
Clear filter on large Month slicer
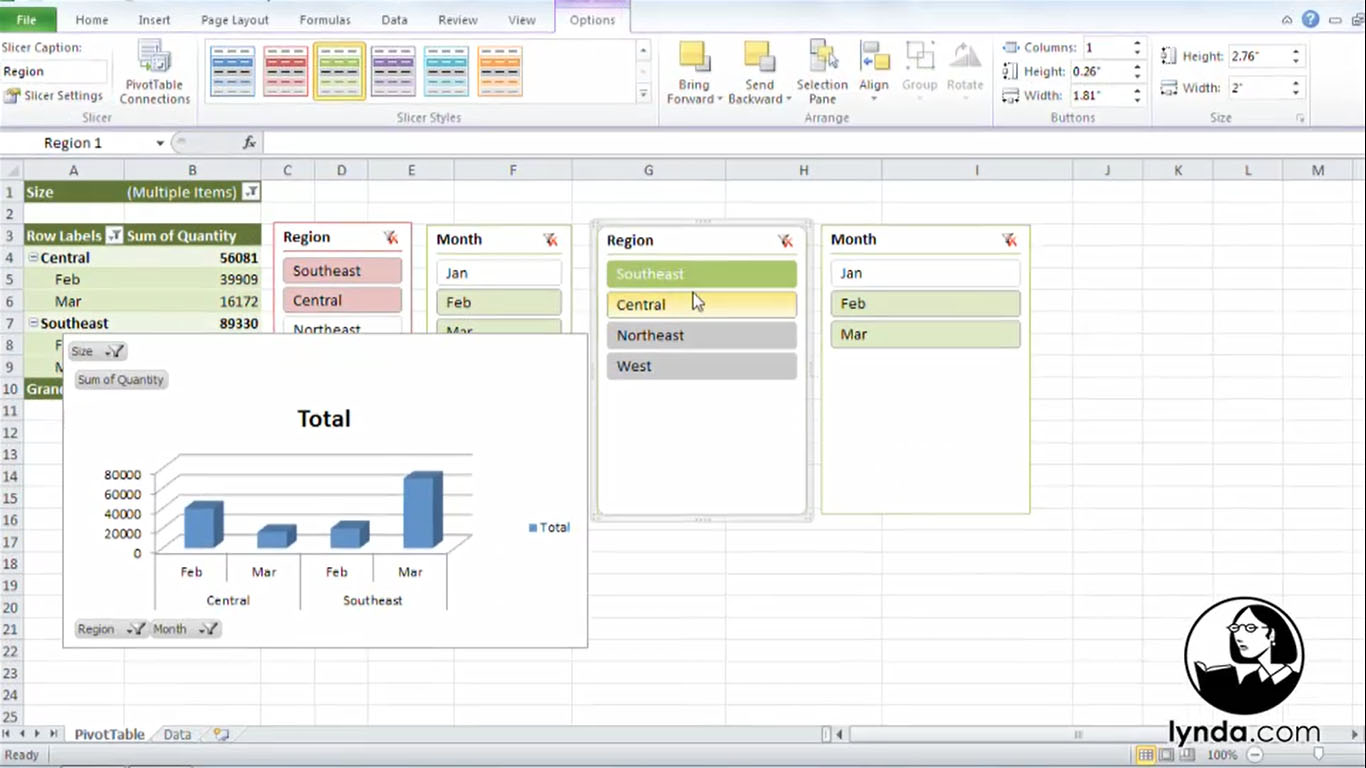pyautogui.click(x=1010, y=239)
